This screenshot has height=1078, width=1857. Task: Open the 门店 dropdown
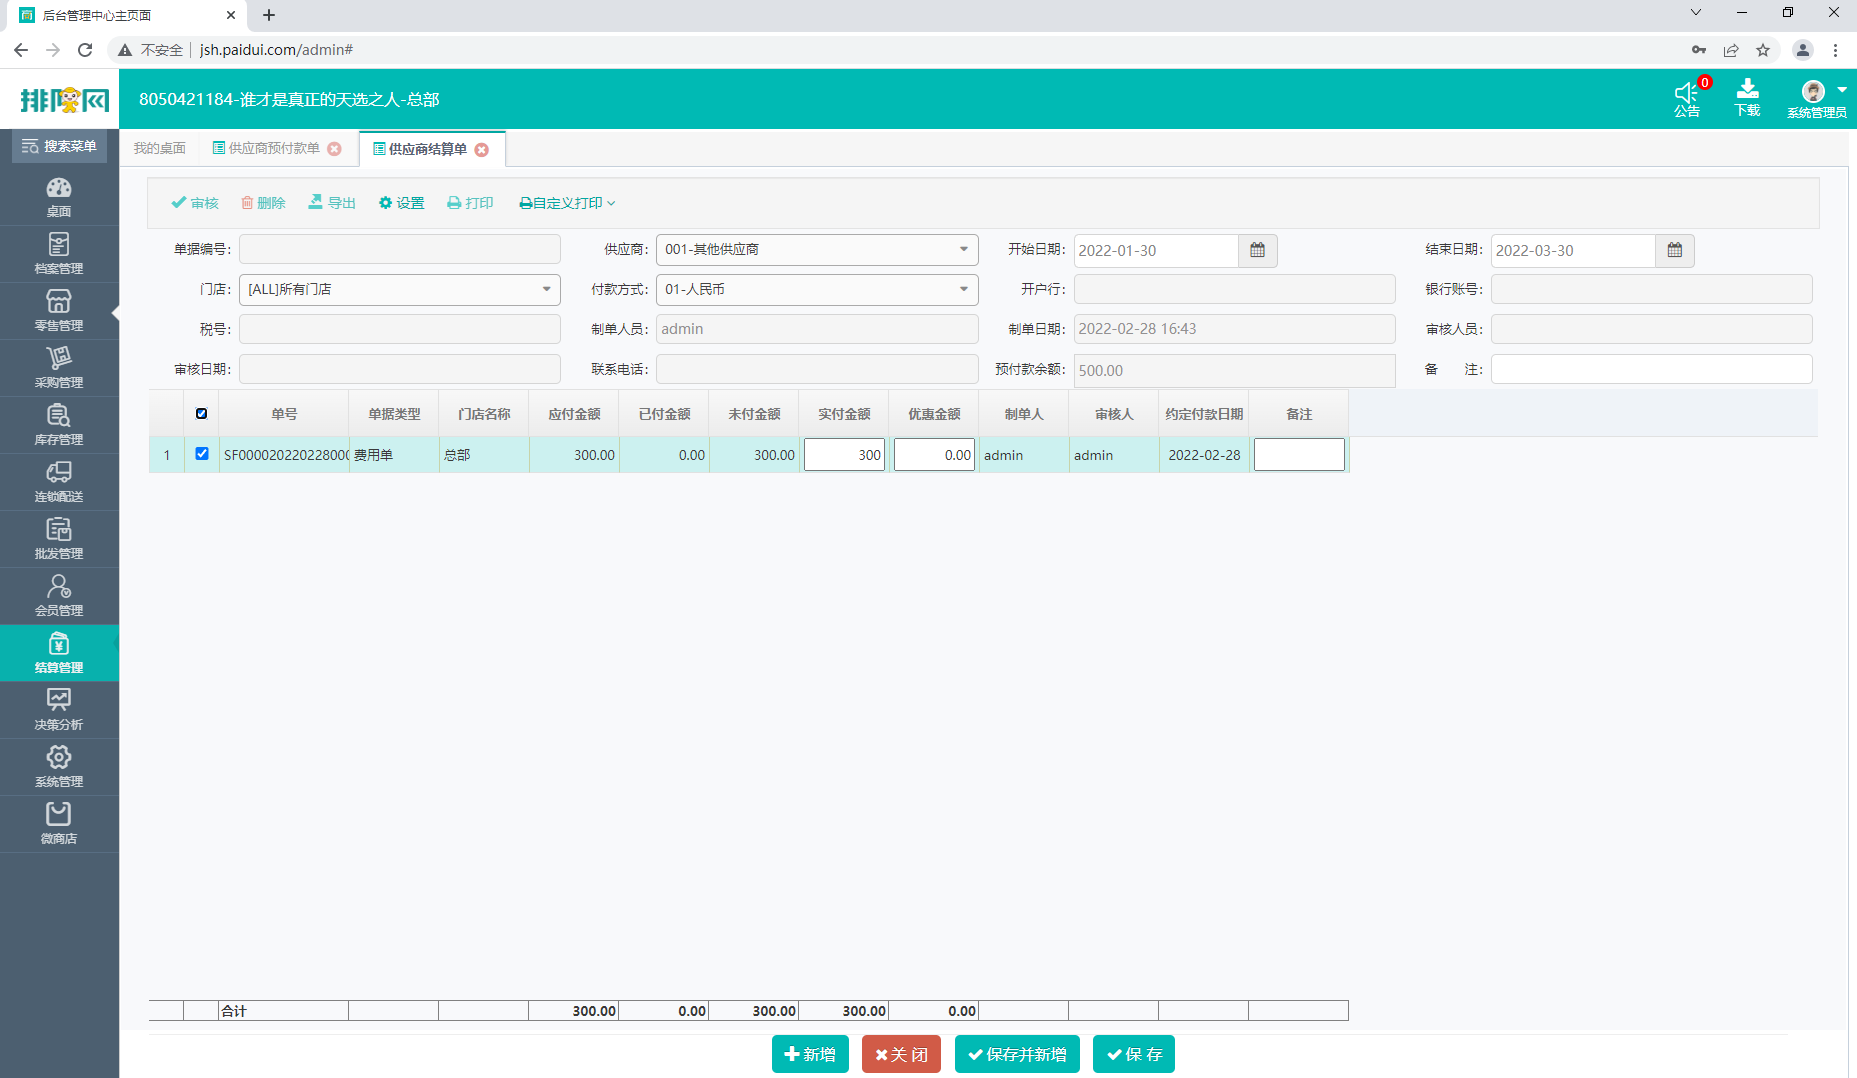400,290
